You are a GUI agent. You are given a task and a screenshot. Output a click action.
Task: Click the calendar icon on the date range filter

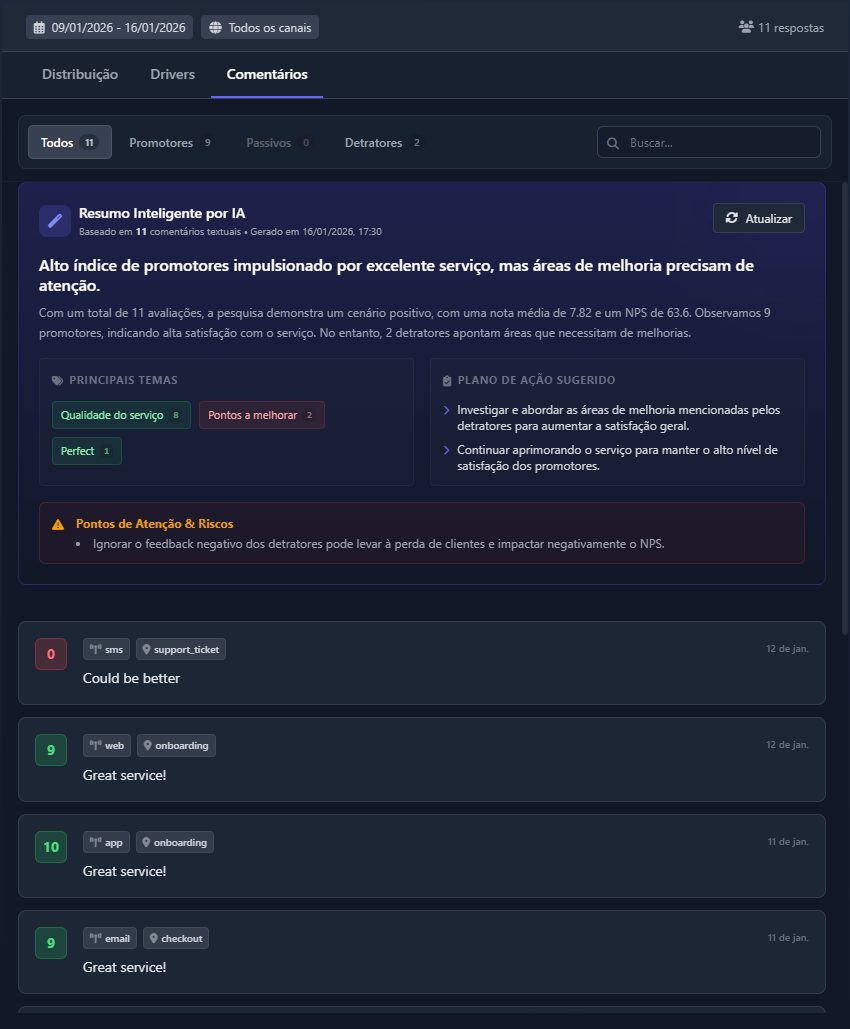(x=40, y=27)
